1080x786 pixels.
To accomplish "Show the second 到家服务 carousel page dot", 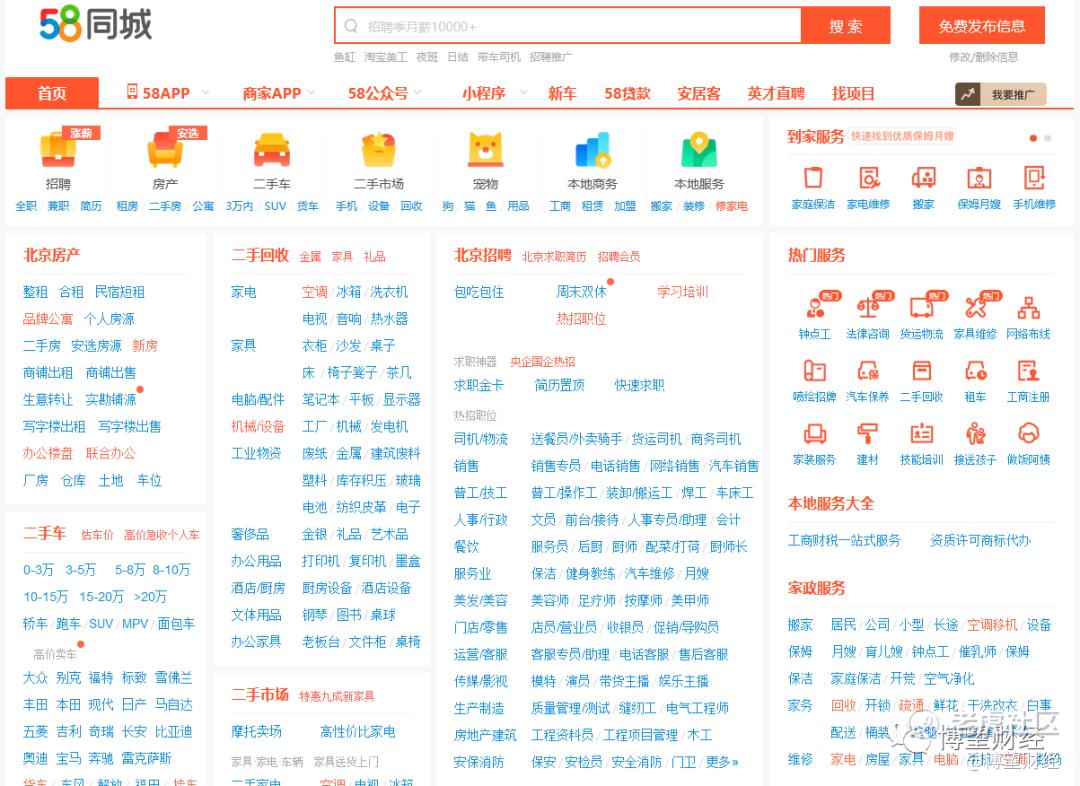I will (x=1048, y=138).
